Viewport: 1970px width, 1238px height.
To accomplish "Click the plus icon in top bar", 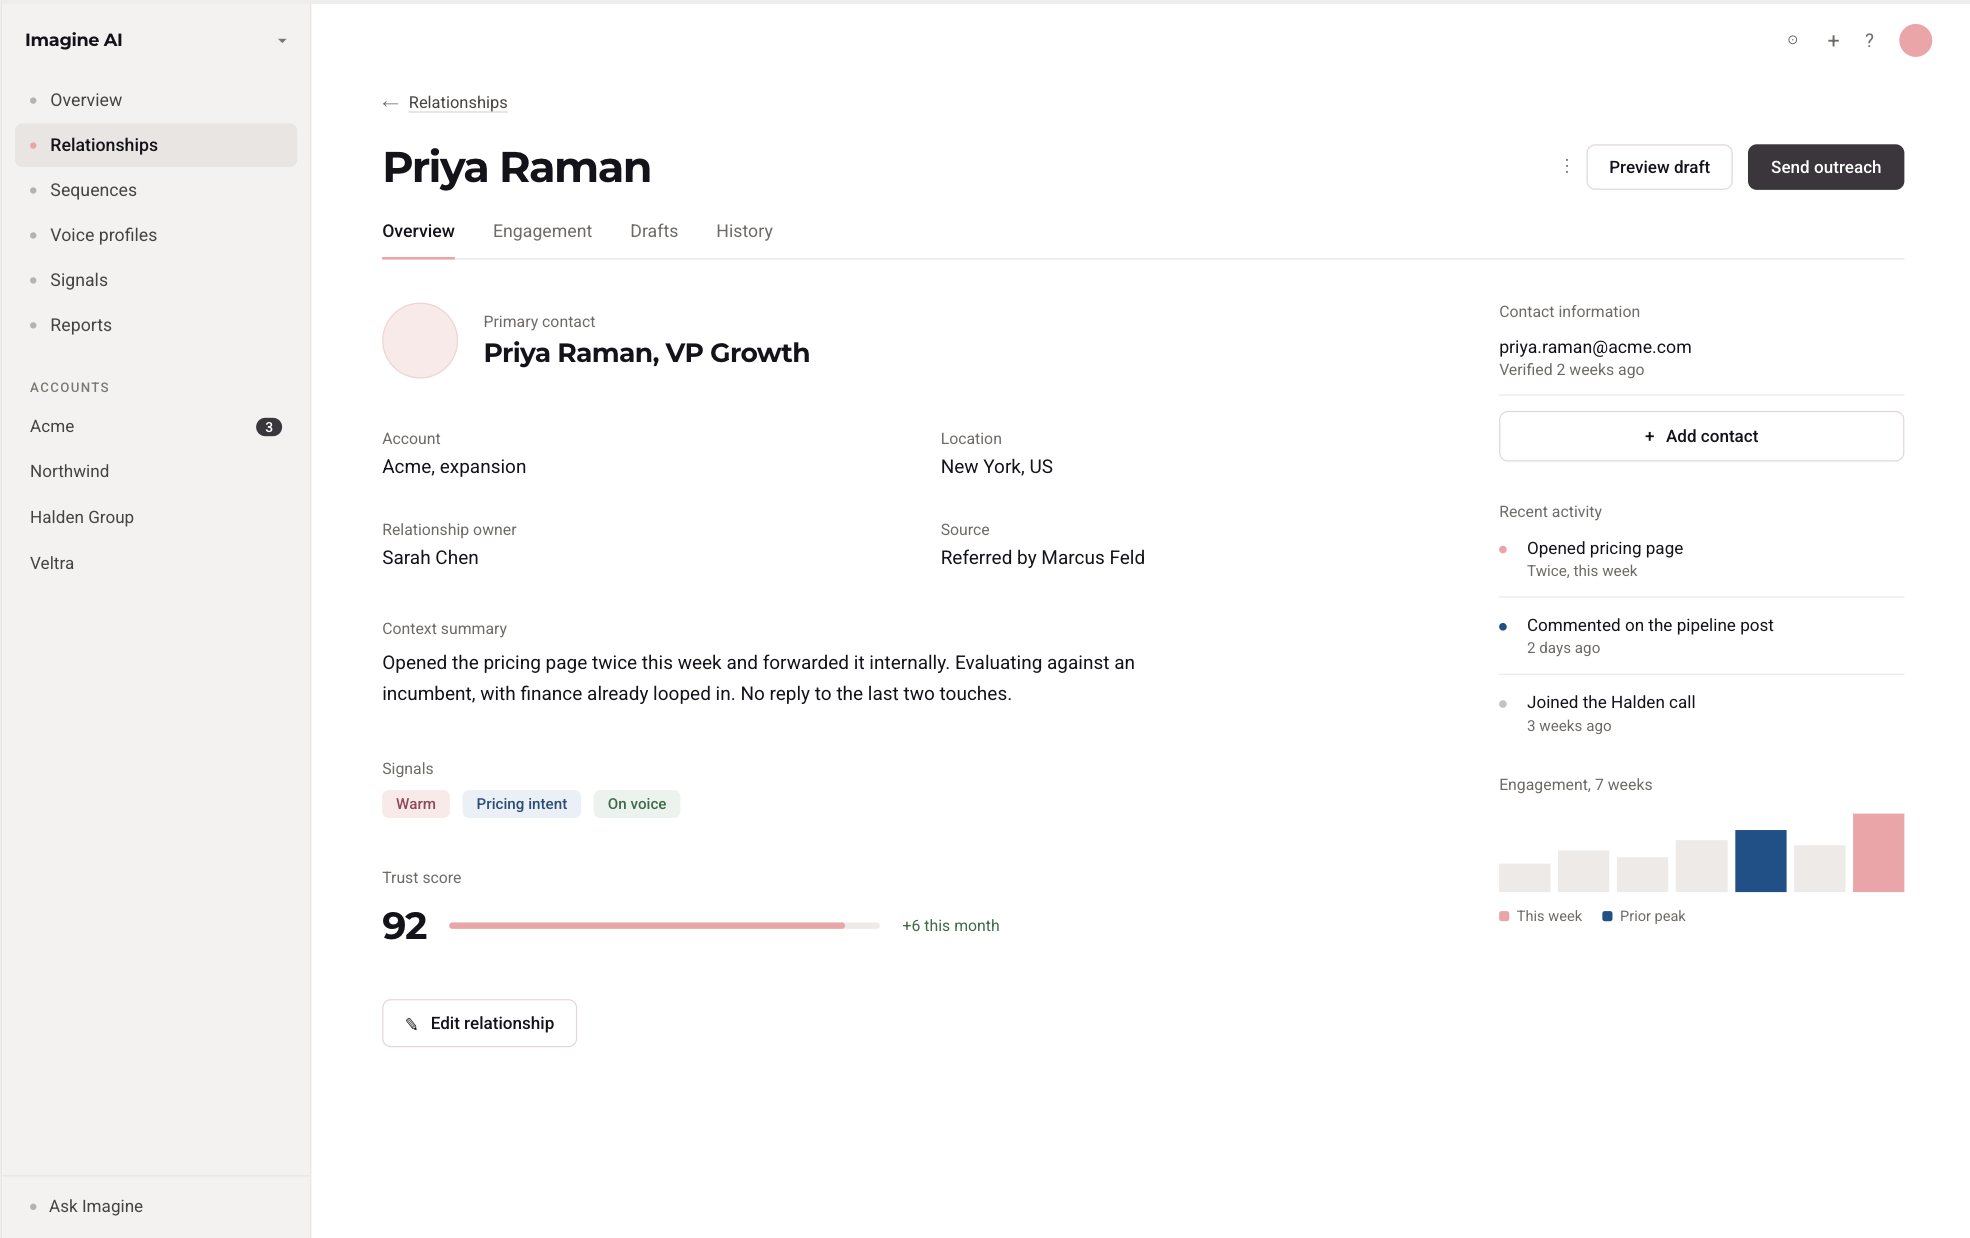I will coord(1833,41).
